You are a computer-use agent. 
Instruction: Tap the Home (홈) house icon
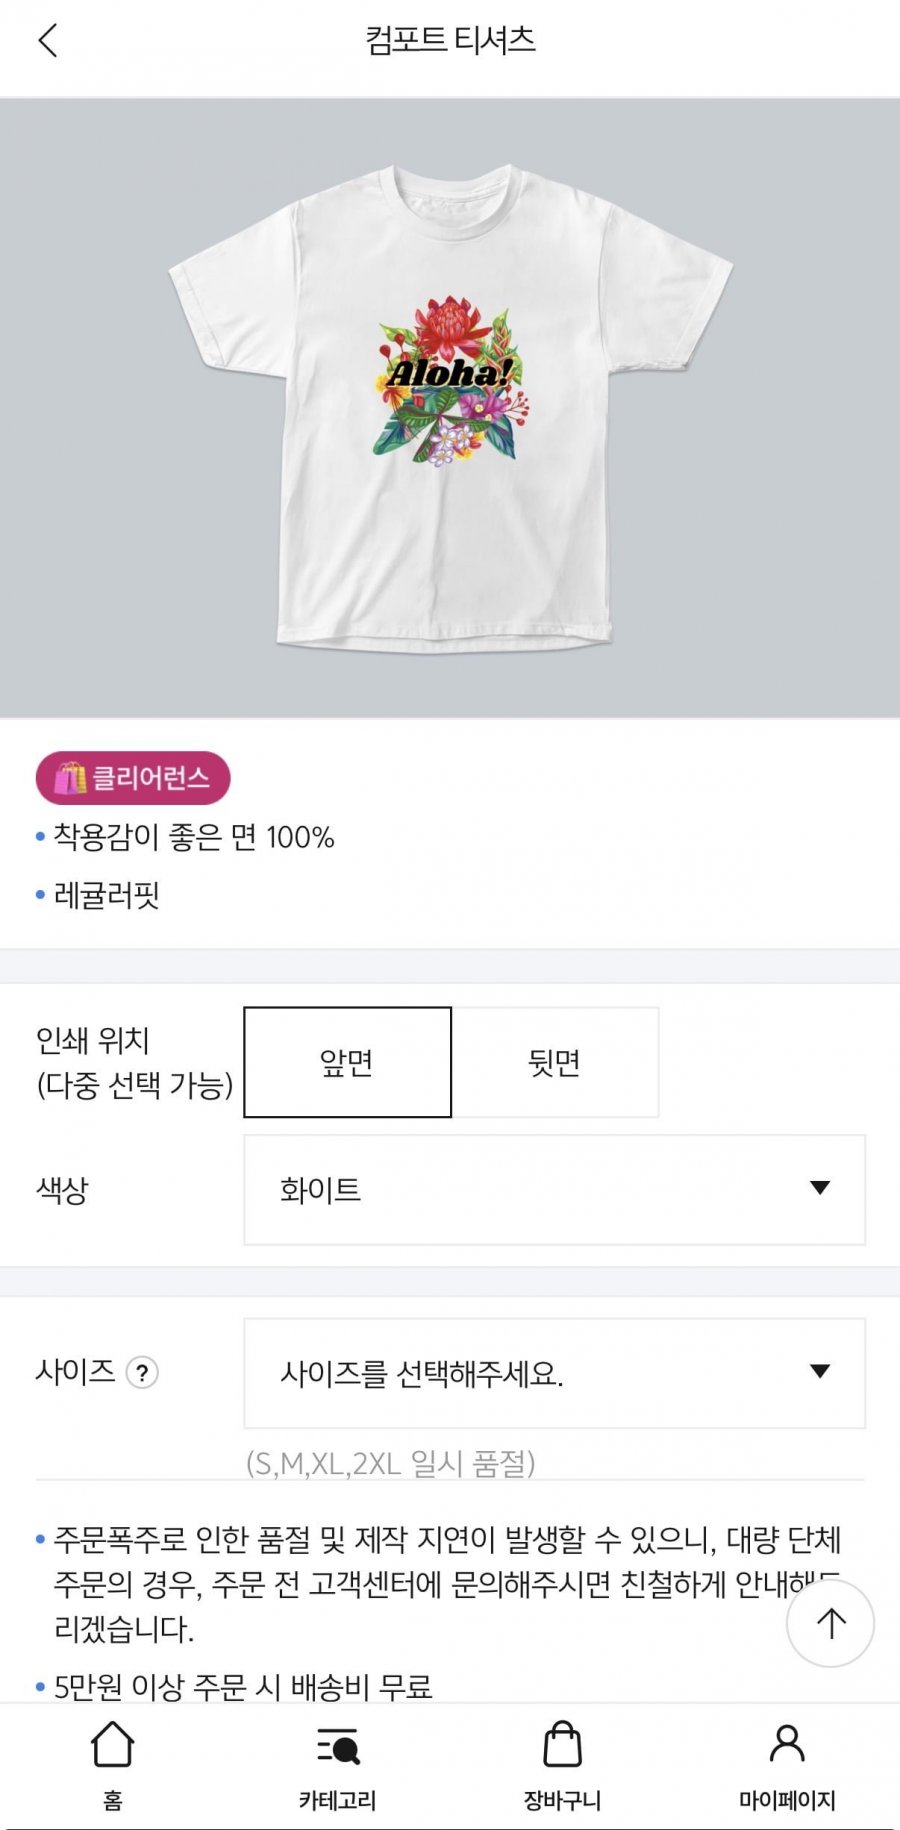[x=112, y=1745]
